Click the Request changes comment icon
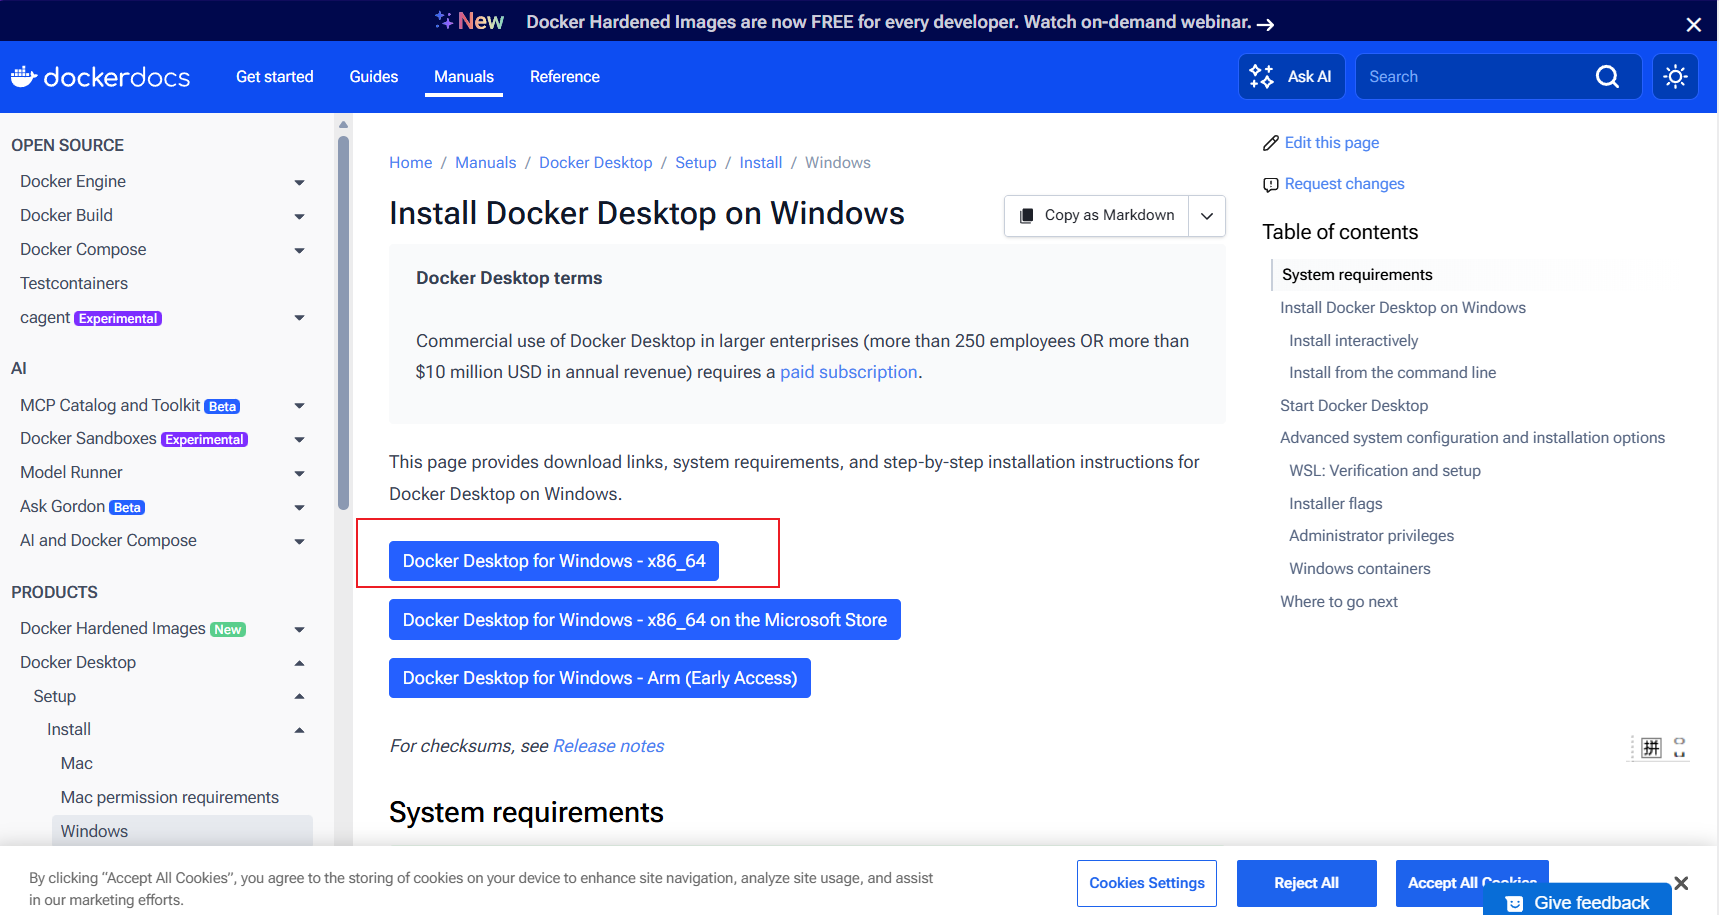 point(1271,184)
